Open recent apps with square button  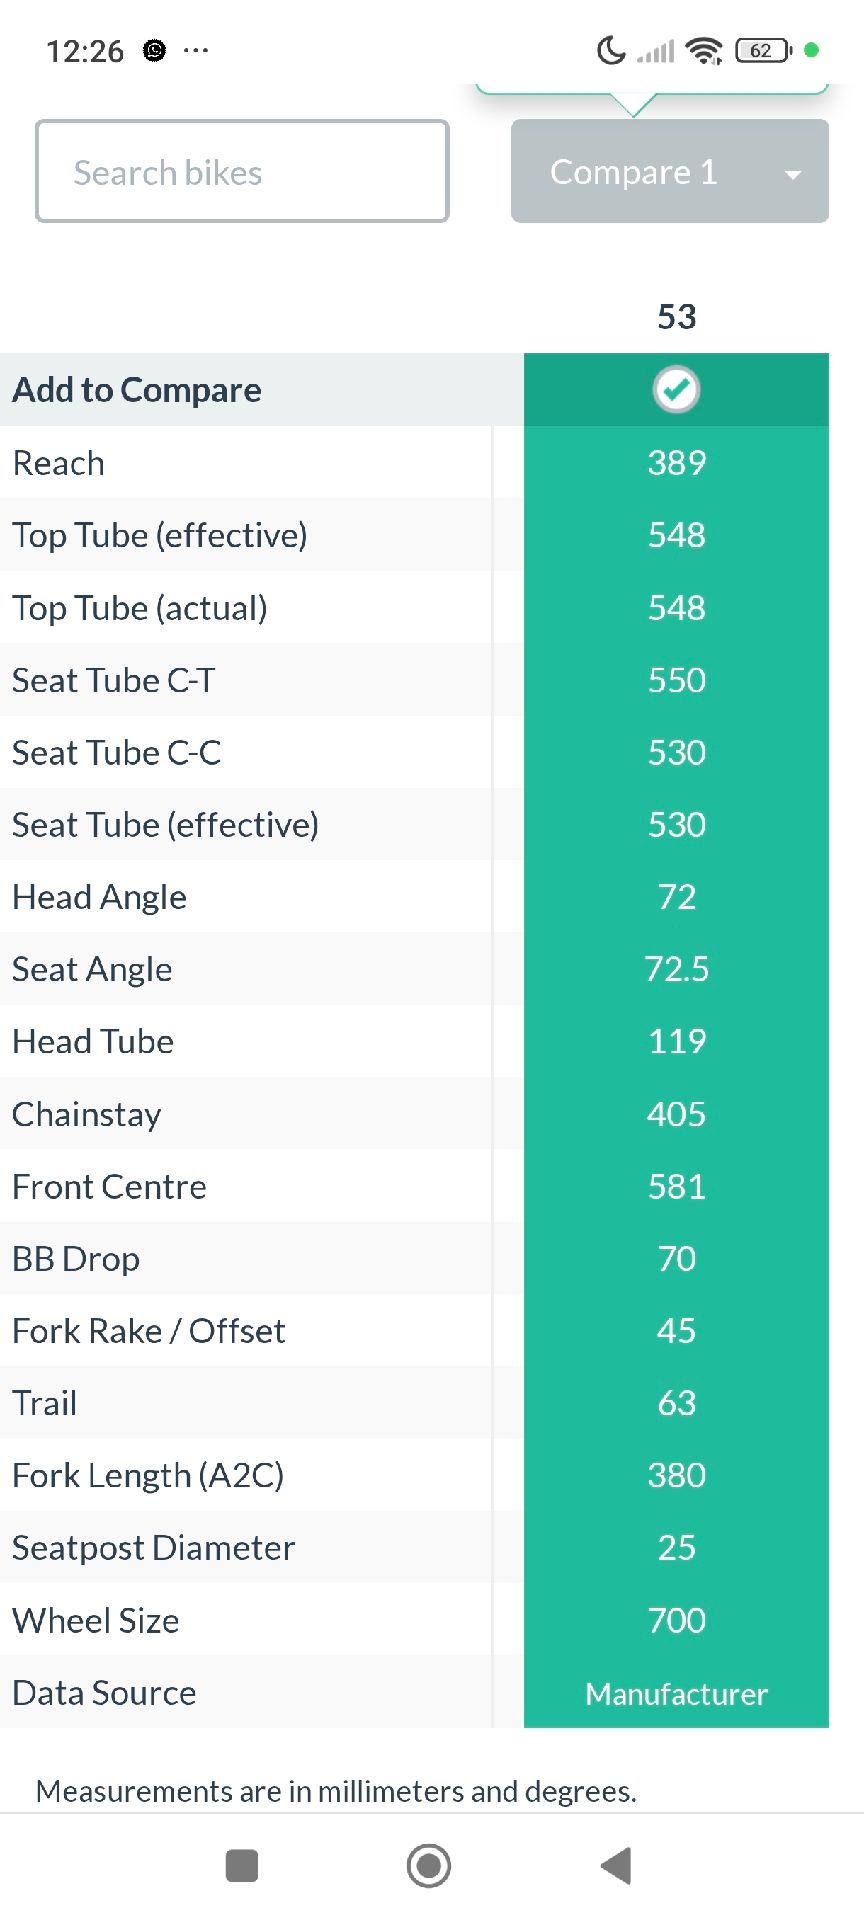(x=242, y=1865)
